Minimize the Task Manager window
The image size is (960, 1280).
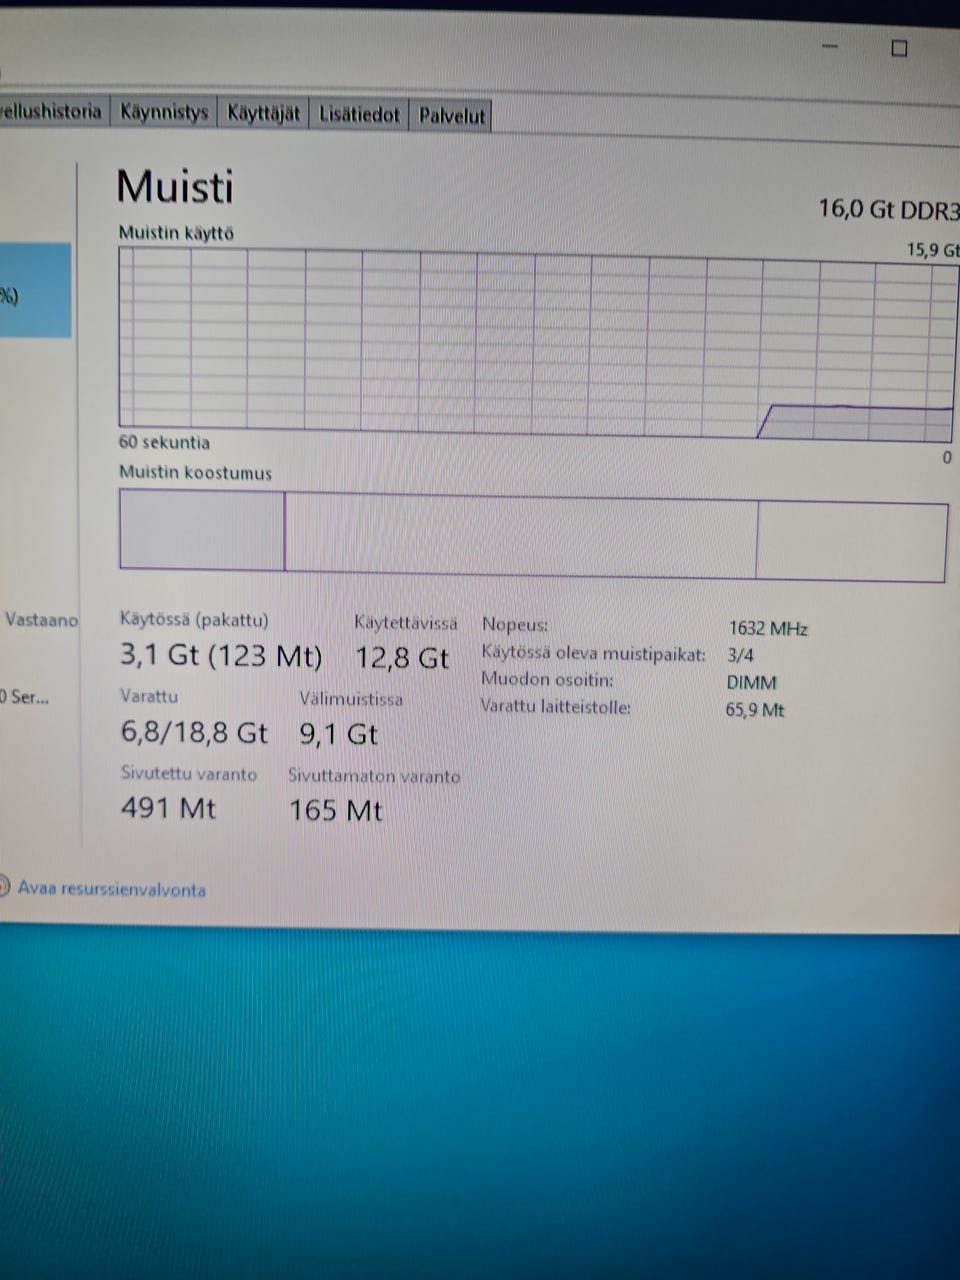830,46
